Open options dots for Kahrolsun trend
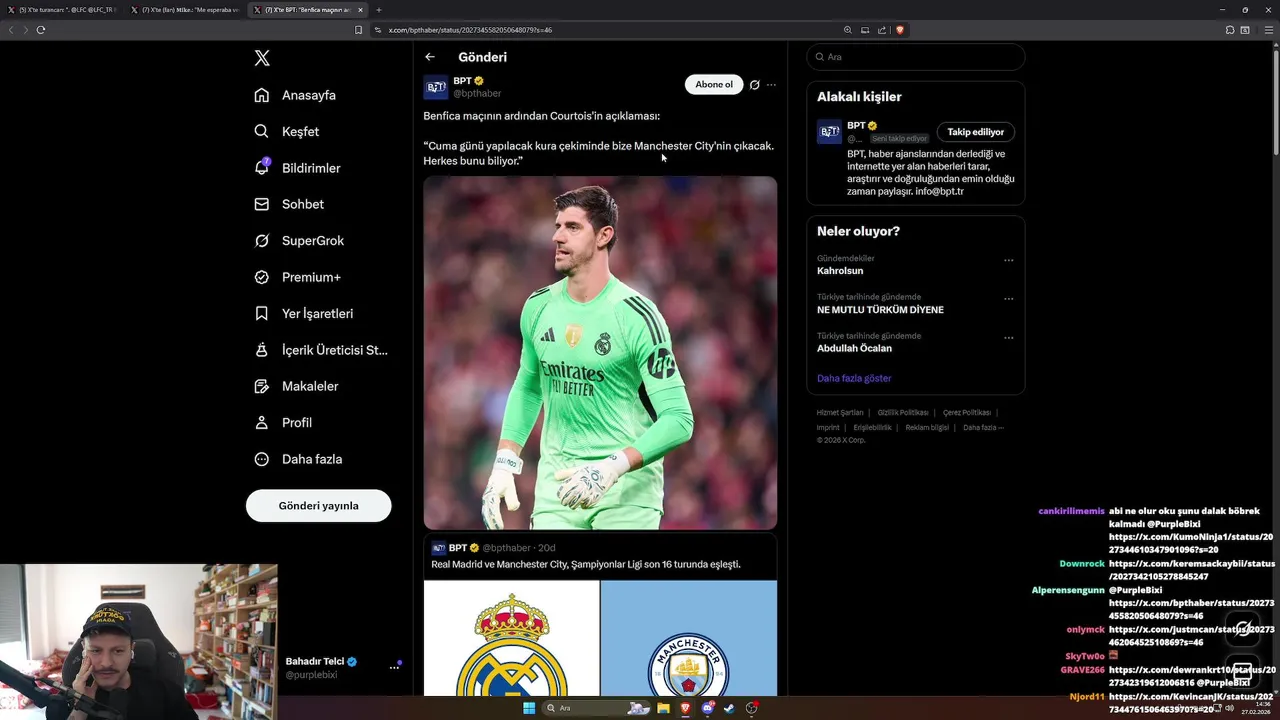This screenshot has height=720, width=1280. click(x=1008, y=260)
